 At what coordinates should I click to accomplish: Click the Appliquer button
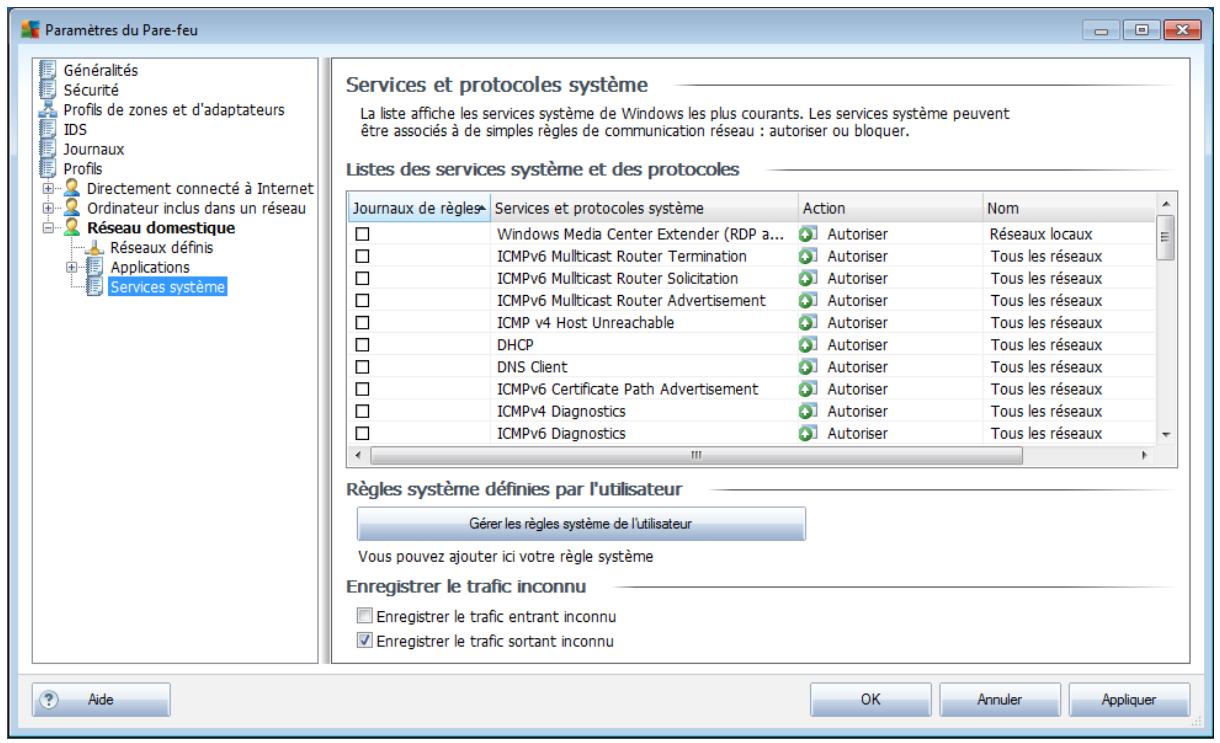[1128, 702]
